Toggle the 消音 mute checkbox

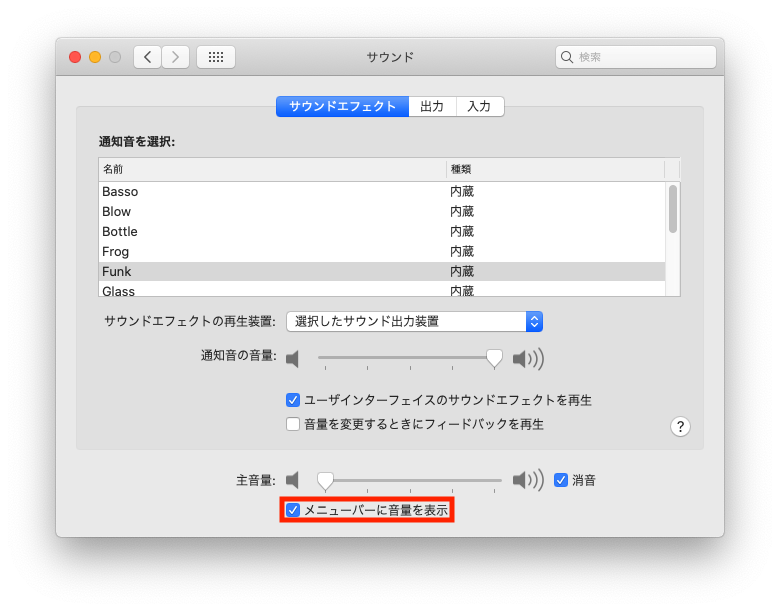tap(561, 480)
